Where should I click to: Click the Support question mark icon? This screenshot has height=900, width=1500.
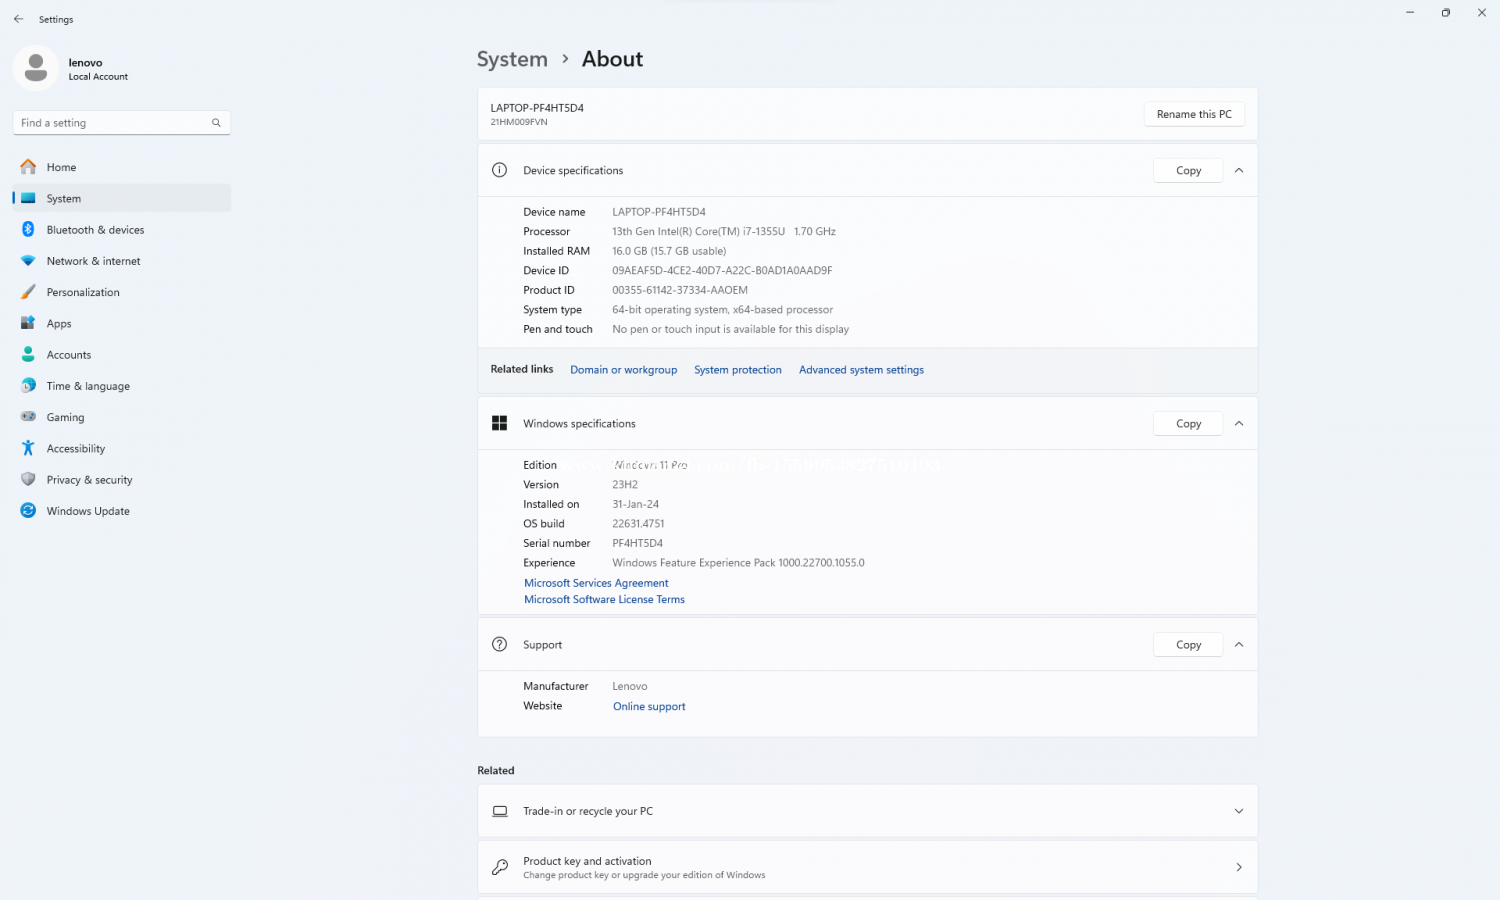[500, 644]
